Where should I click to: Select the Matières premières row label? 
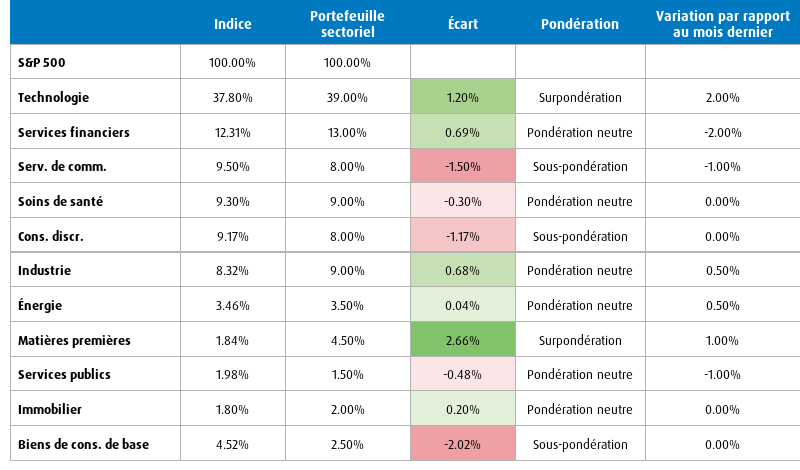point(74,340)
